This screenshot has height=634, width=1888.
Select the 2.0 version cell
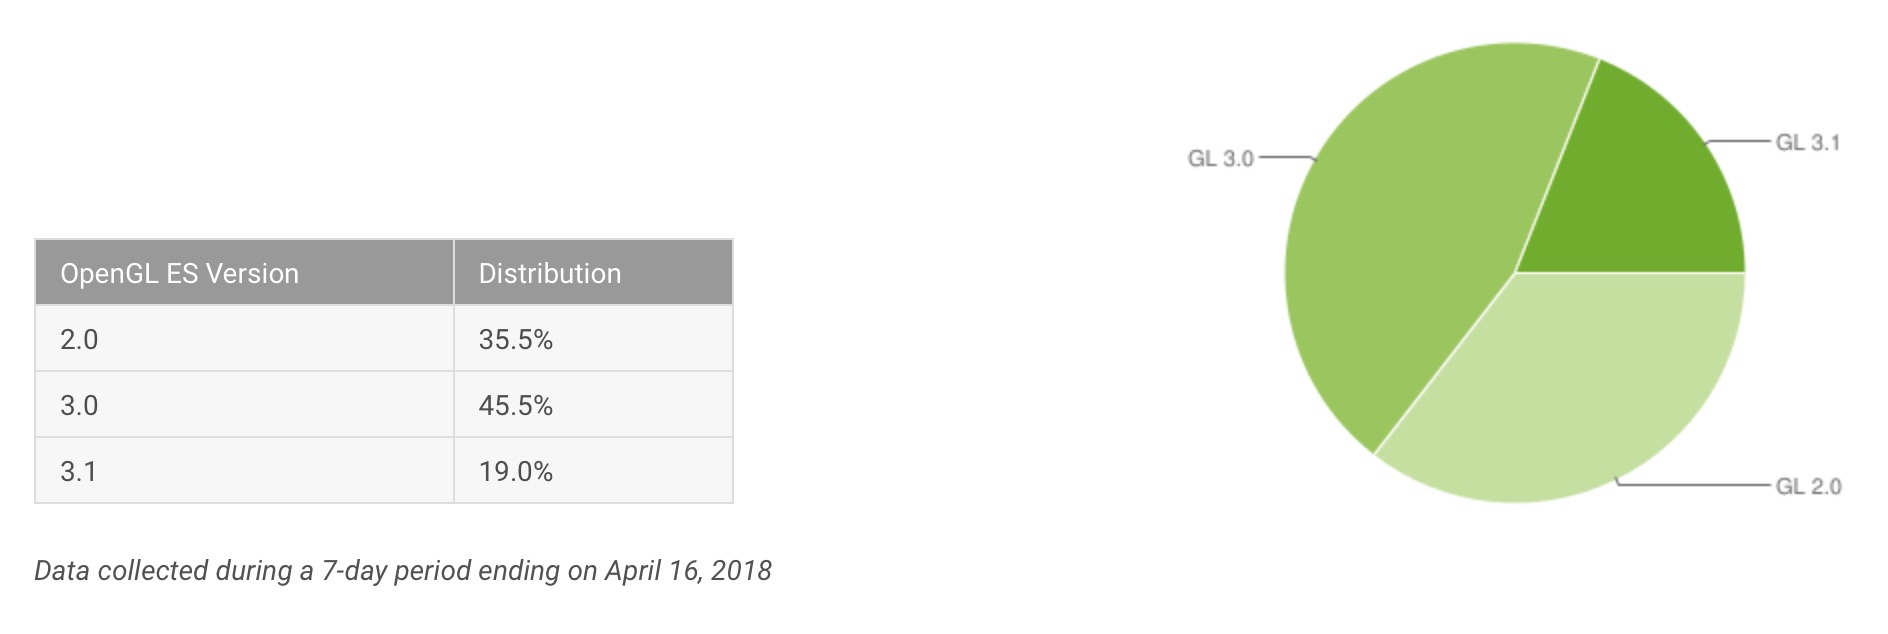coord(245,339)
